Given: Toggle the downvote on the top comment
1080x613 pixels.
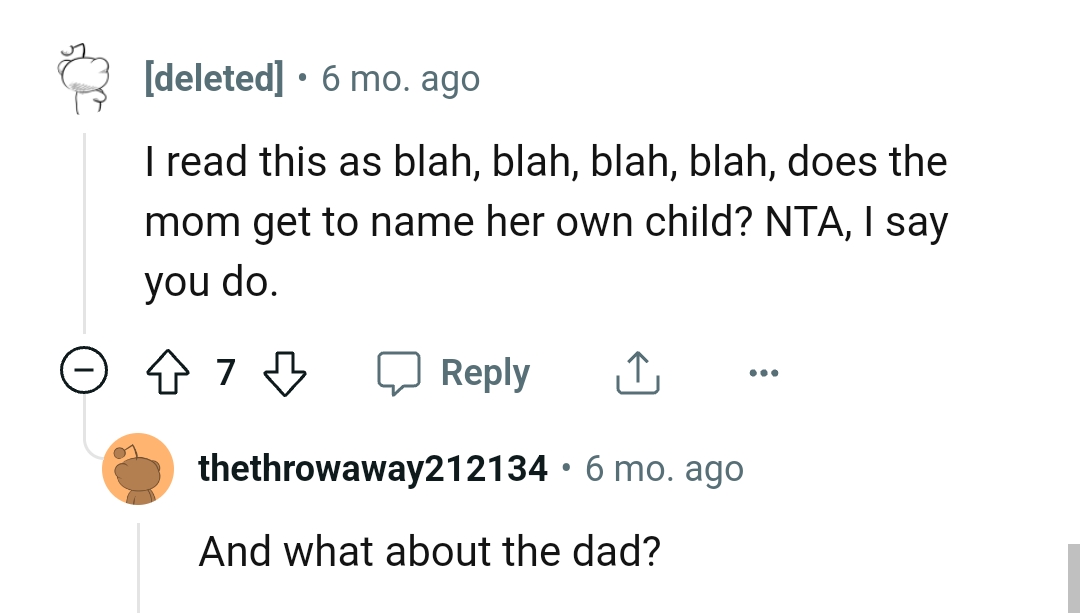Looking at the screenshot, I should (x=285, y=371).
